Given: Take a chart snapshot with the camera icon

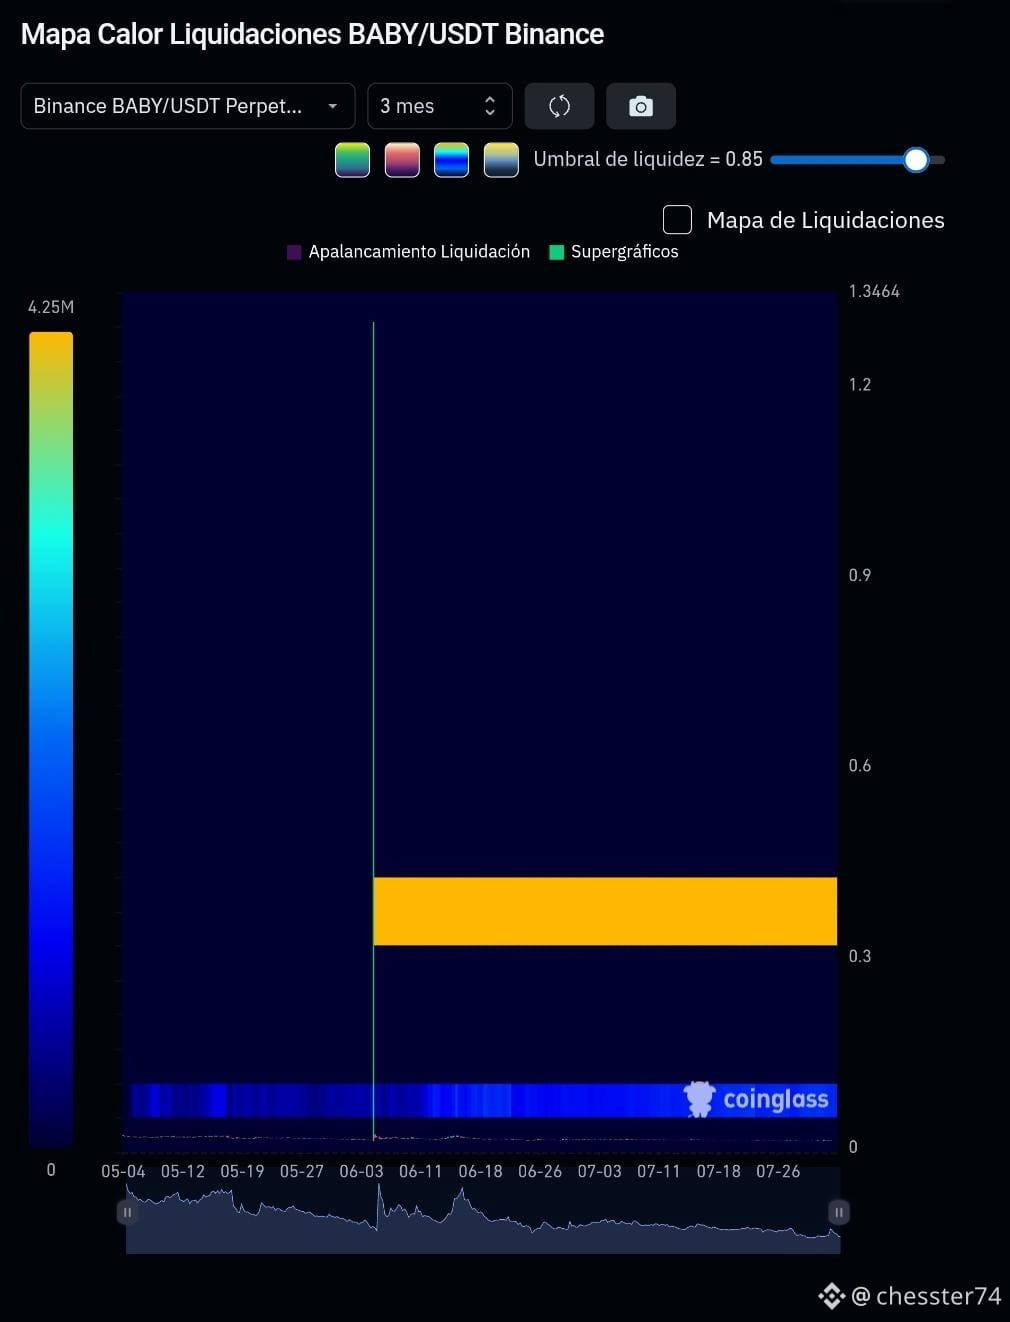Looking at the screenshot, I should [641, 106].
